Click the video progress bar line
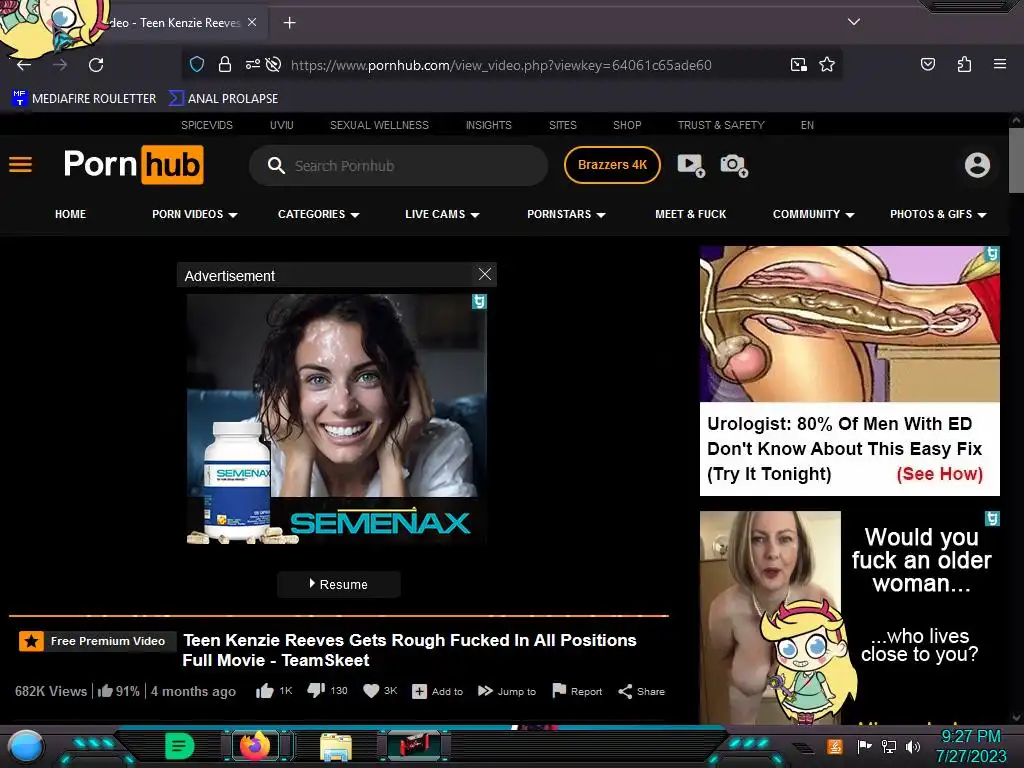This screenshot has width=1024, height=768. click(x=338, y=615)
